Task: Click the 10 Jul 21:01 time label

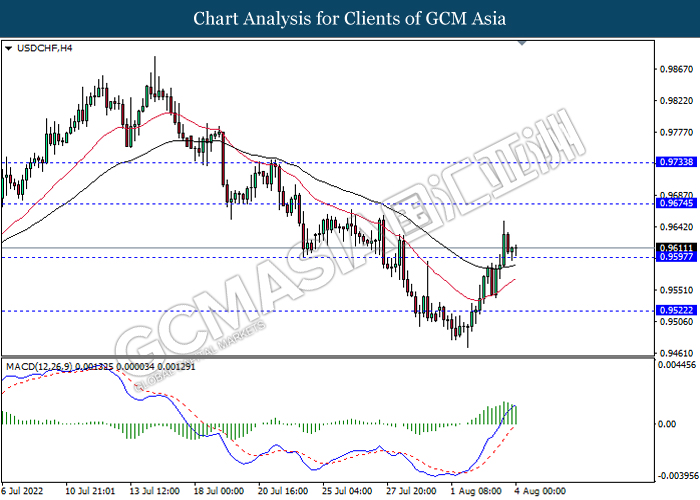Action: (x=90, y=491)
